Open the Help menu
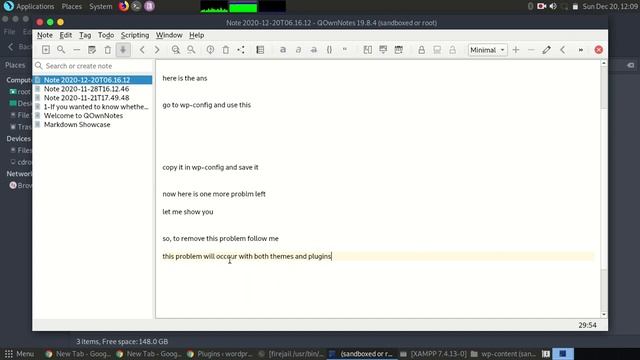Screen dimensions: 640x360 pyautogui.click(x=196, y=35)
